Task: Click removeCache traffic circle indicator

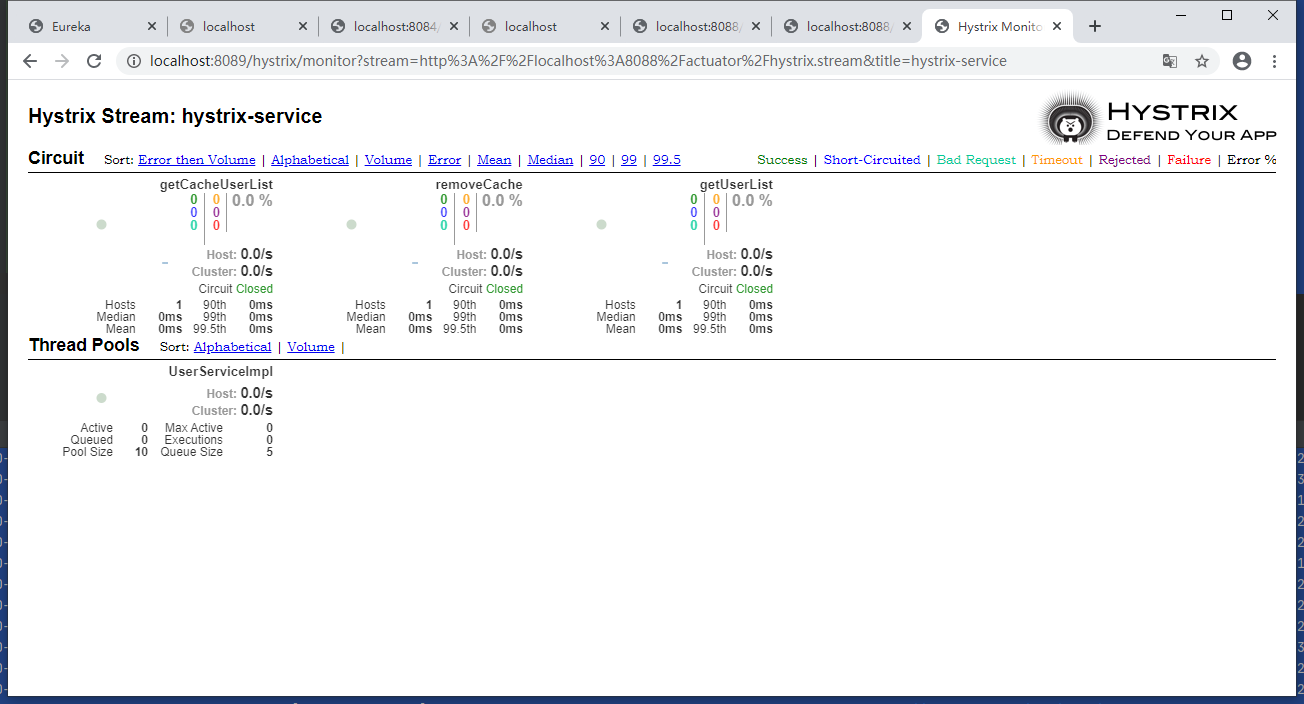Action: tap(351, 225)
